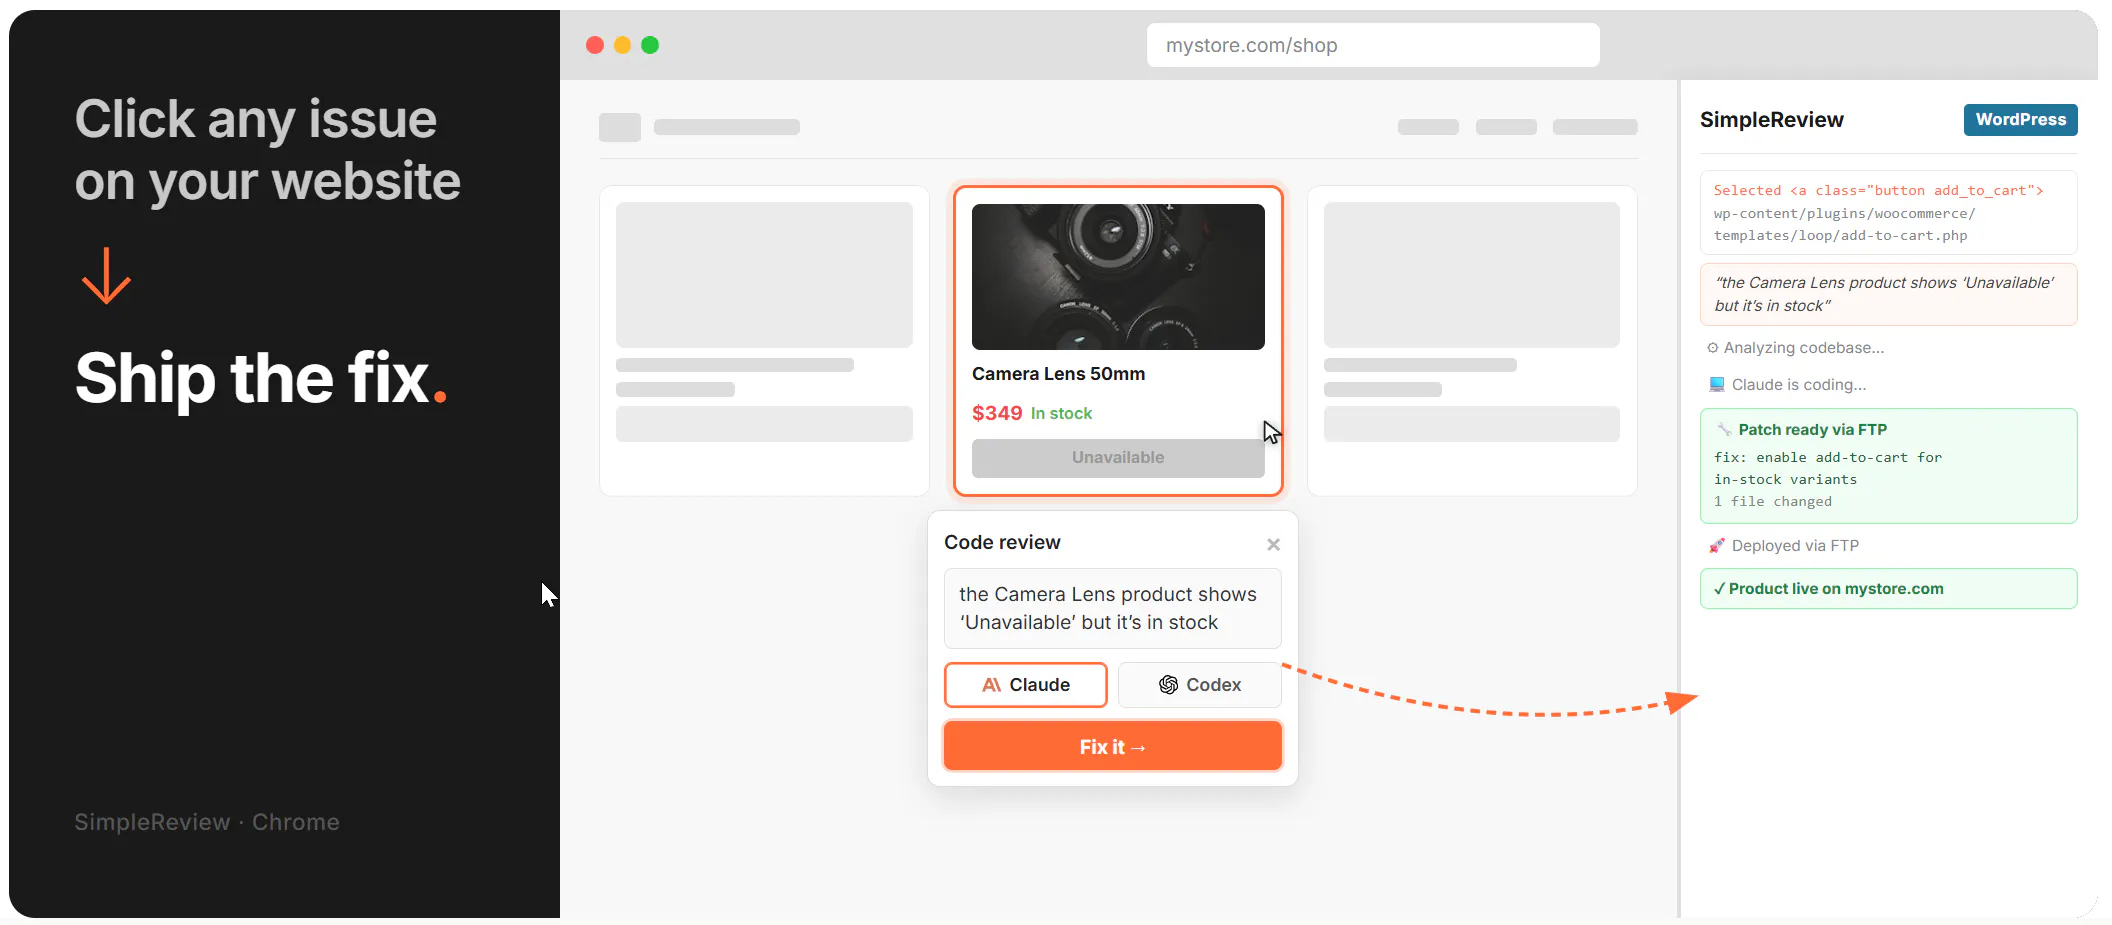Click the "SimpleReview · Chrome" footer text
The height and width of the screenshot is (925, 2112).
coord(207,822)
